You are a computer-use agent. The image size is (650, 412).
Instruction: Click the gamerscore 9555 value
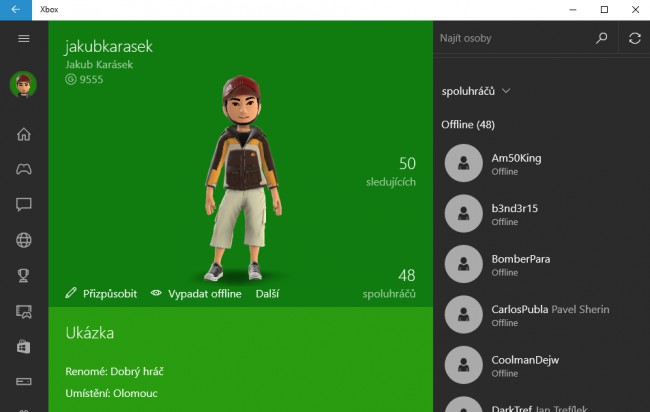pos(91,79)
